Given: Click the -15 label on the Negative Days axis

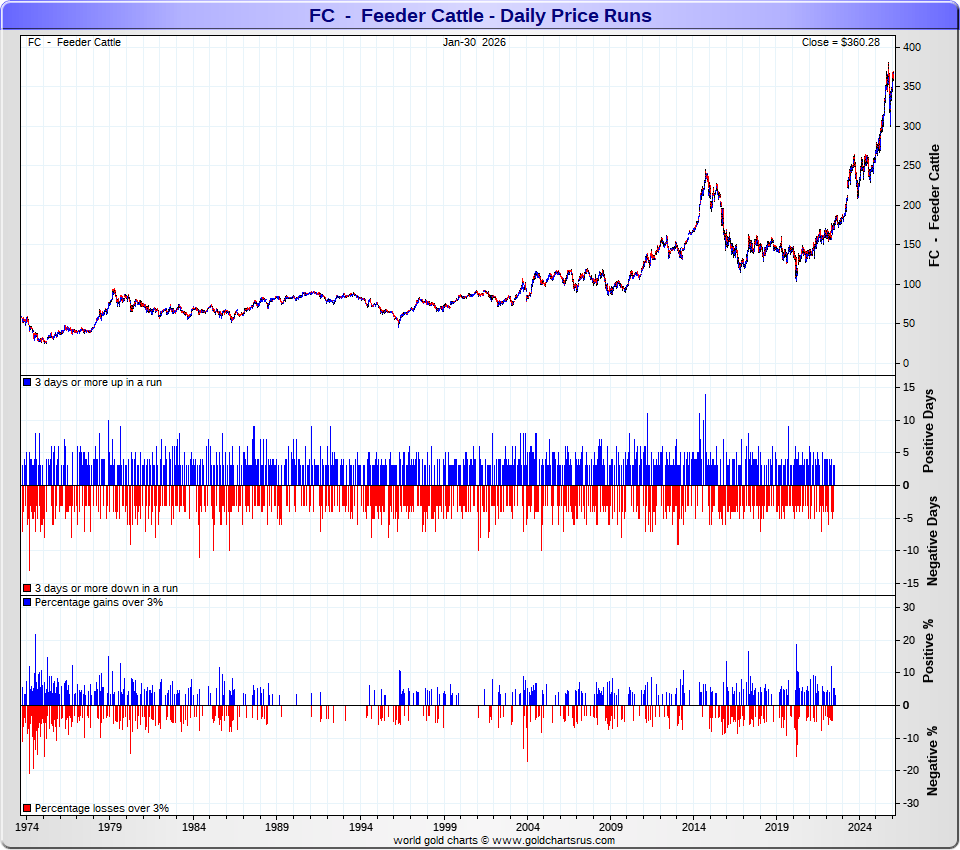Looking at the screenshot, I should point(910,583).
